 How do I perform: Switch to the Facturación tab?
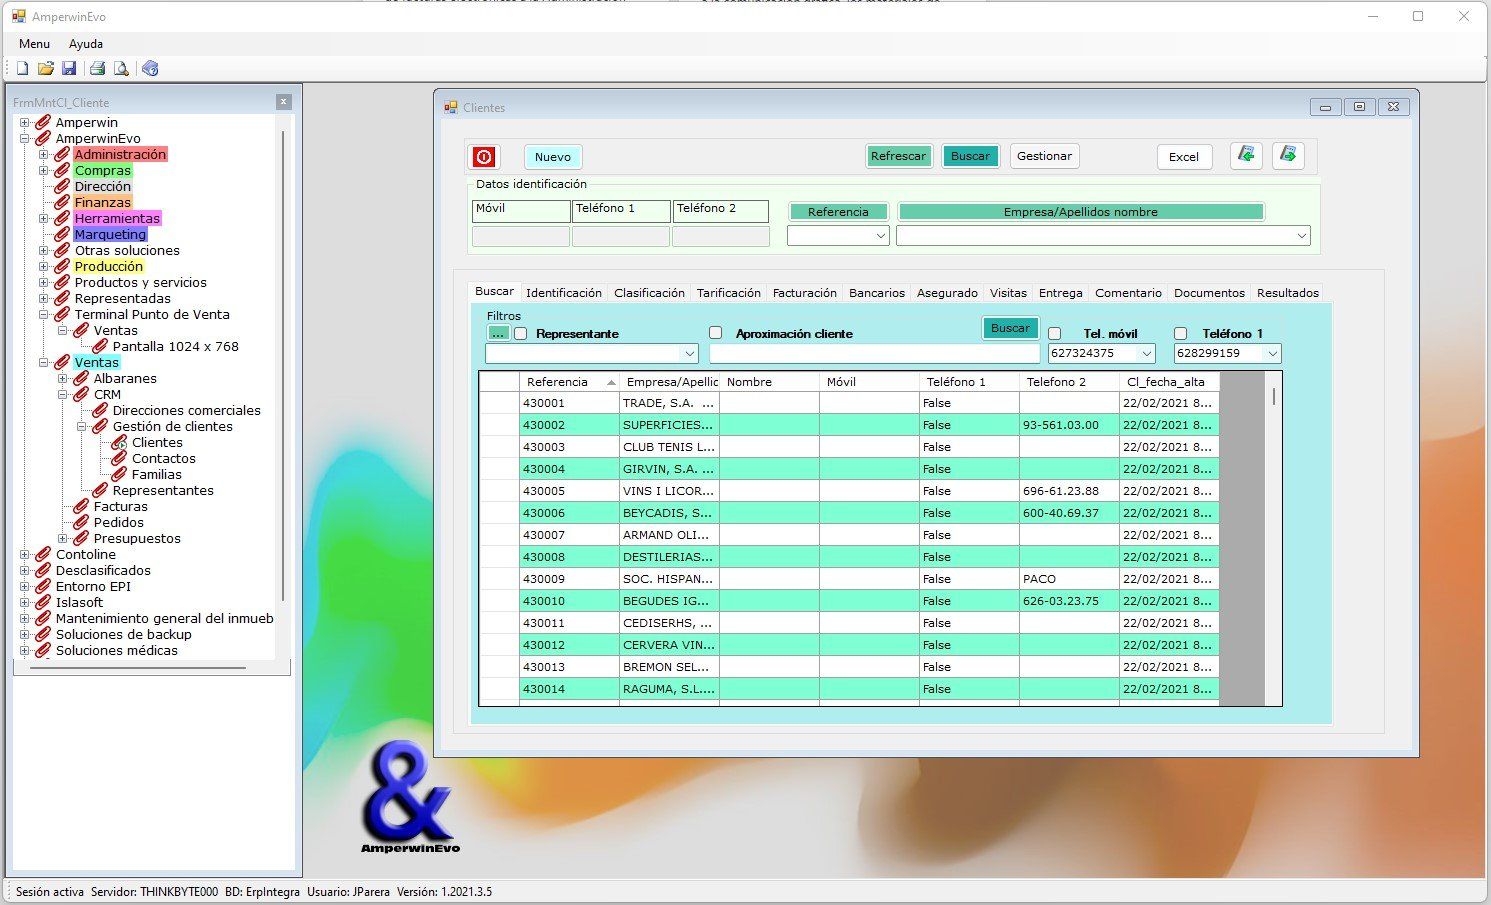click(x=804, y=293)
